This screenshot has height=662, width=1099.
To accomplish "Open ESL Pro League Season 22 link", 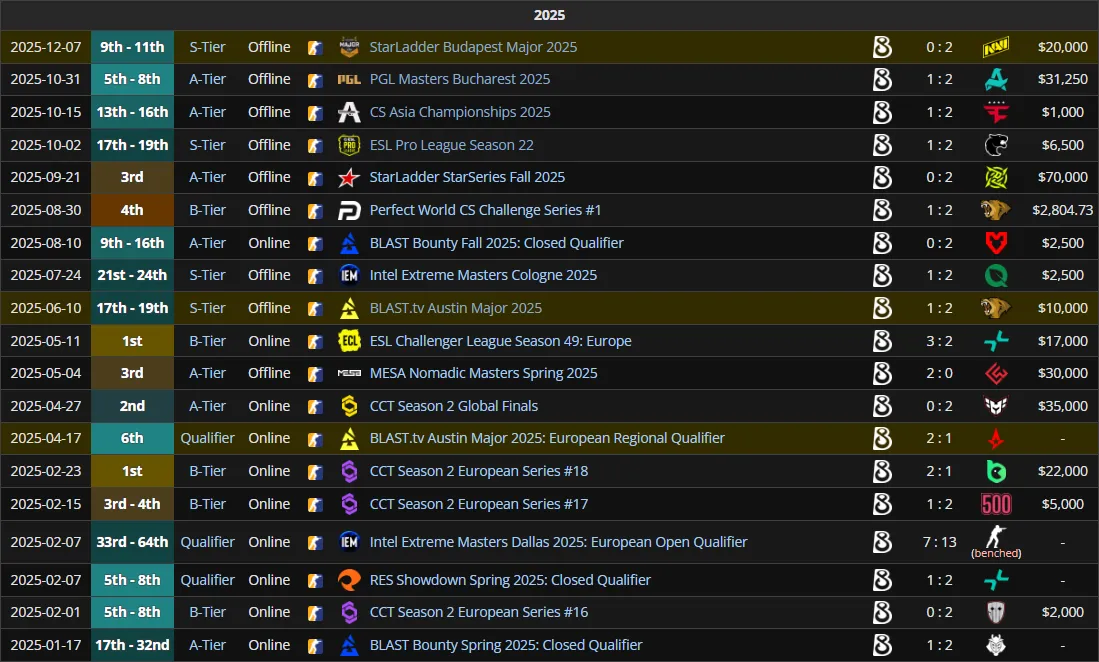I will (451, 145).
